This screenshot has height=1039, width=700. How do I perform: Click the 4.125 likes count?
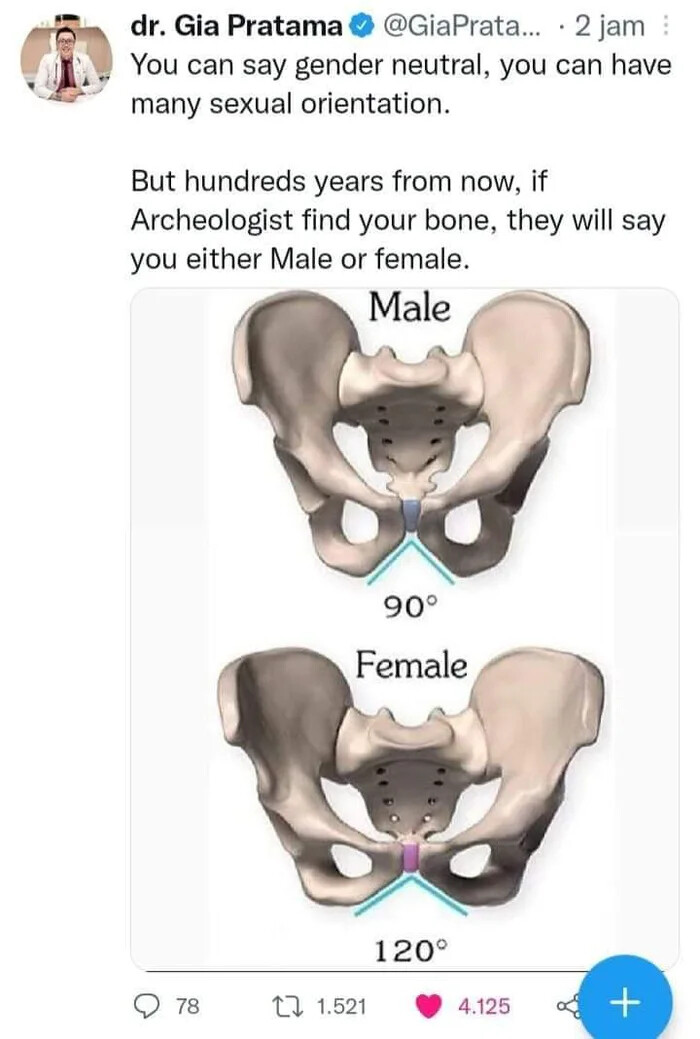point(484,1007)
